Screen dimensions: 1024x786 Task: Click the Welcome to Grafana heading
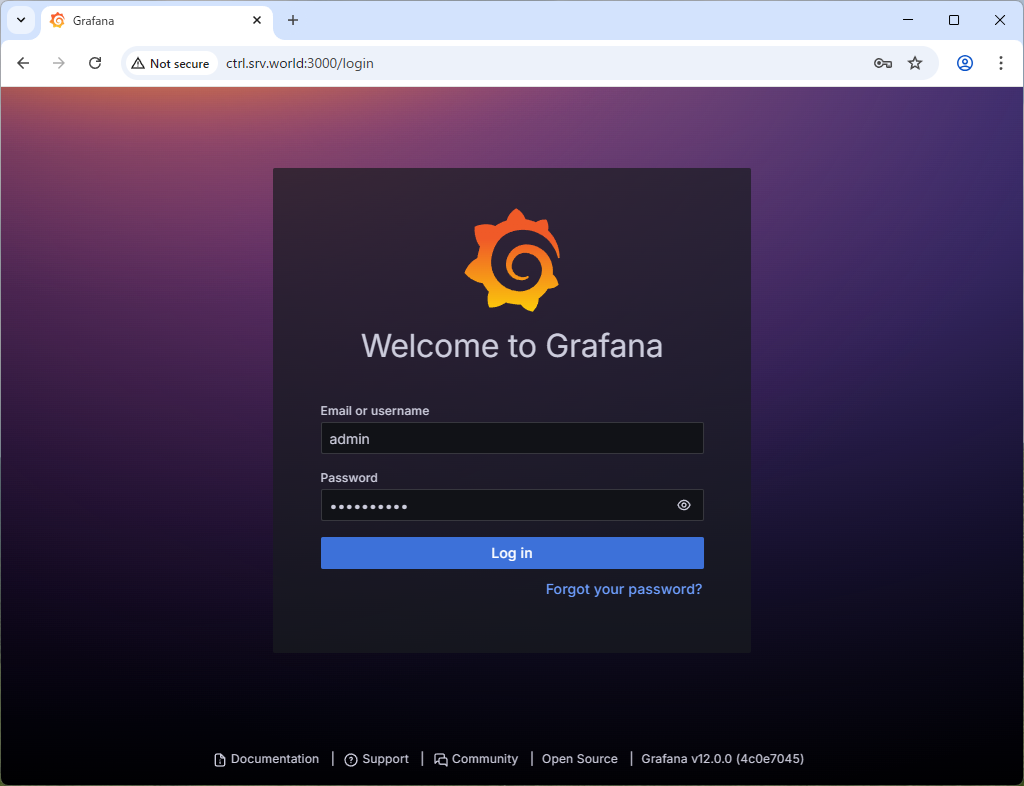[512, 345]
